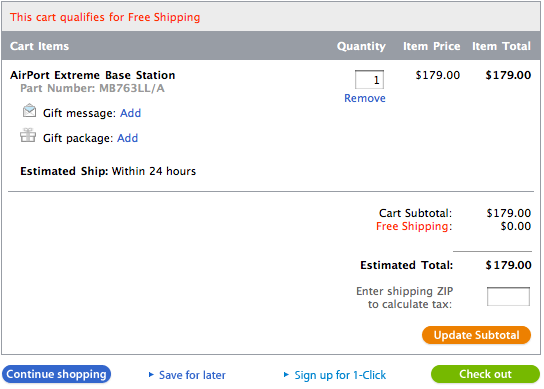Click the Quantity column header
The image size is (544, 389).
[361, 46]
